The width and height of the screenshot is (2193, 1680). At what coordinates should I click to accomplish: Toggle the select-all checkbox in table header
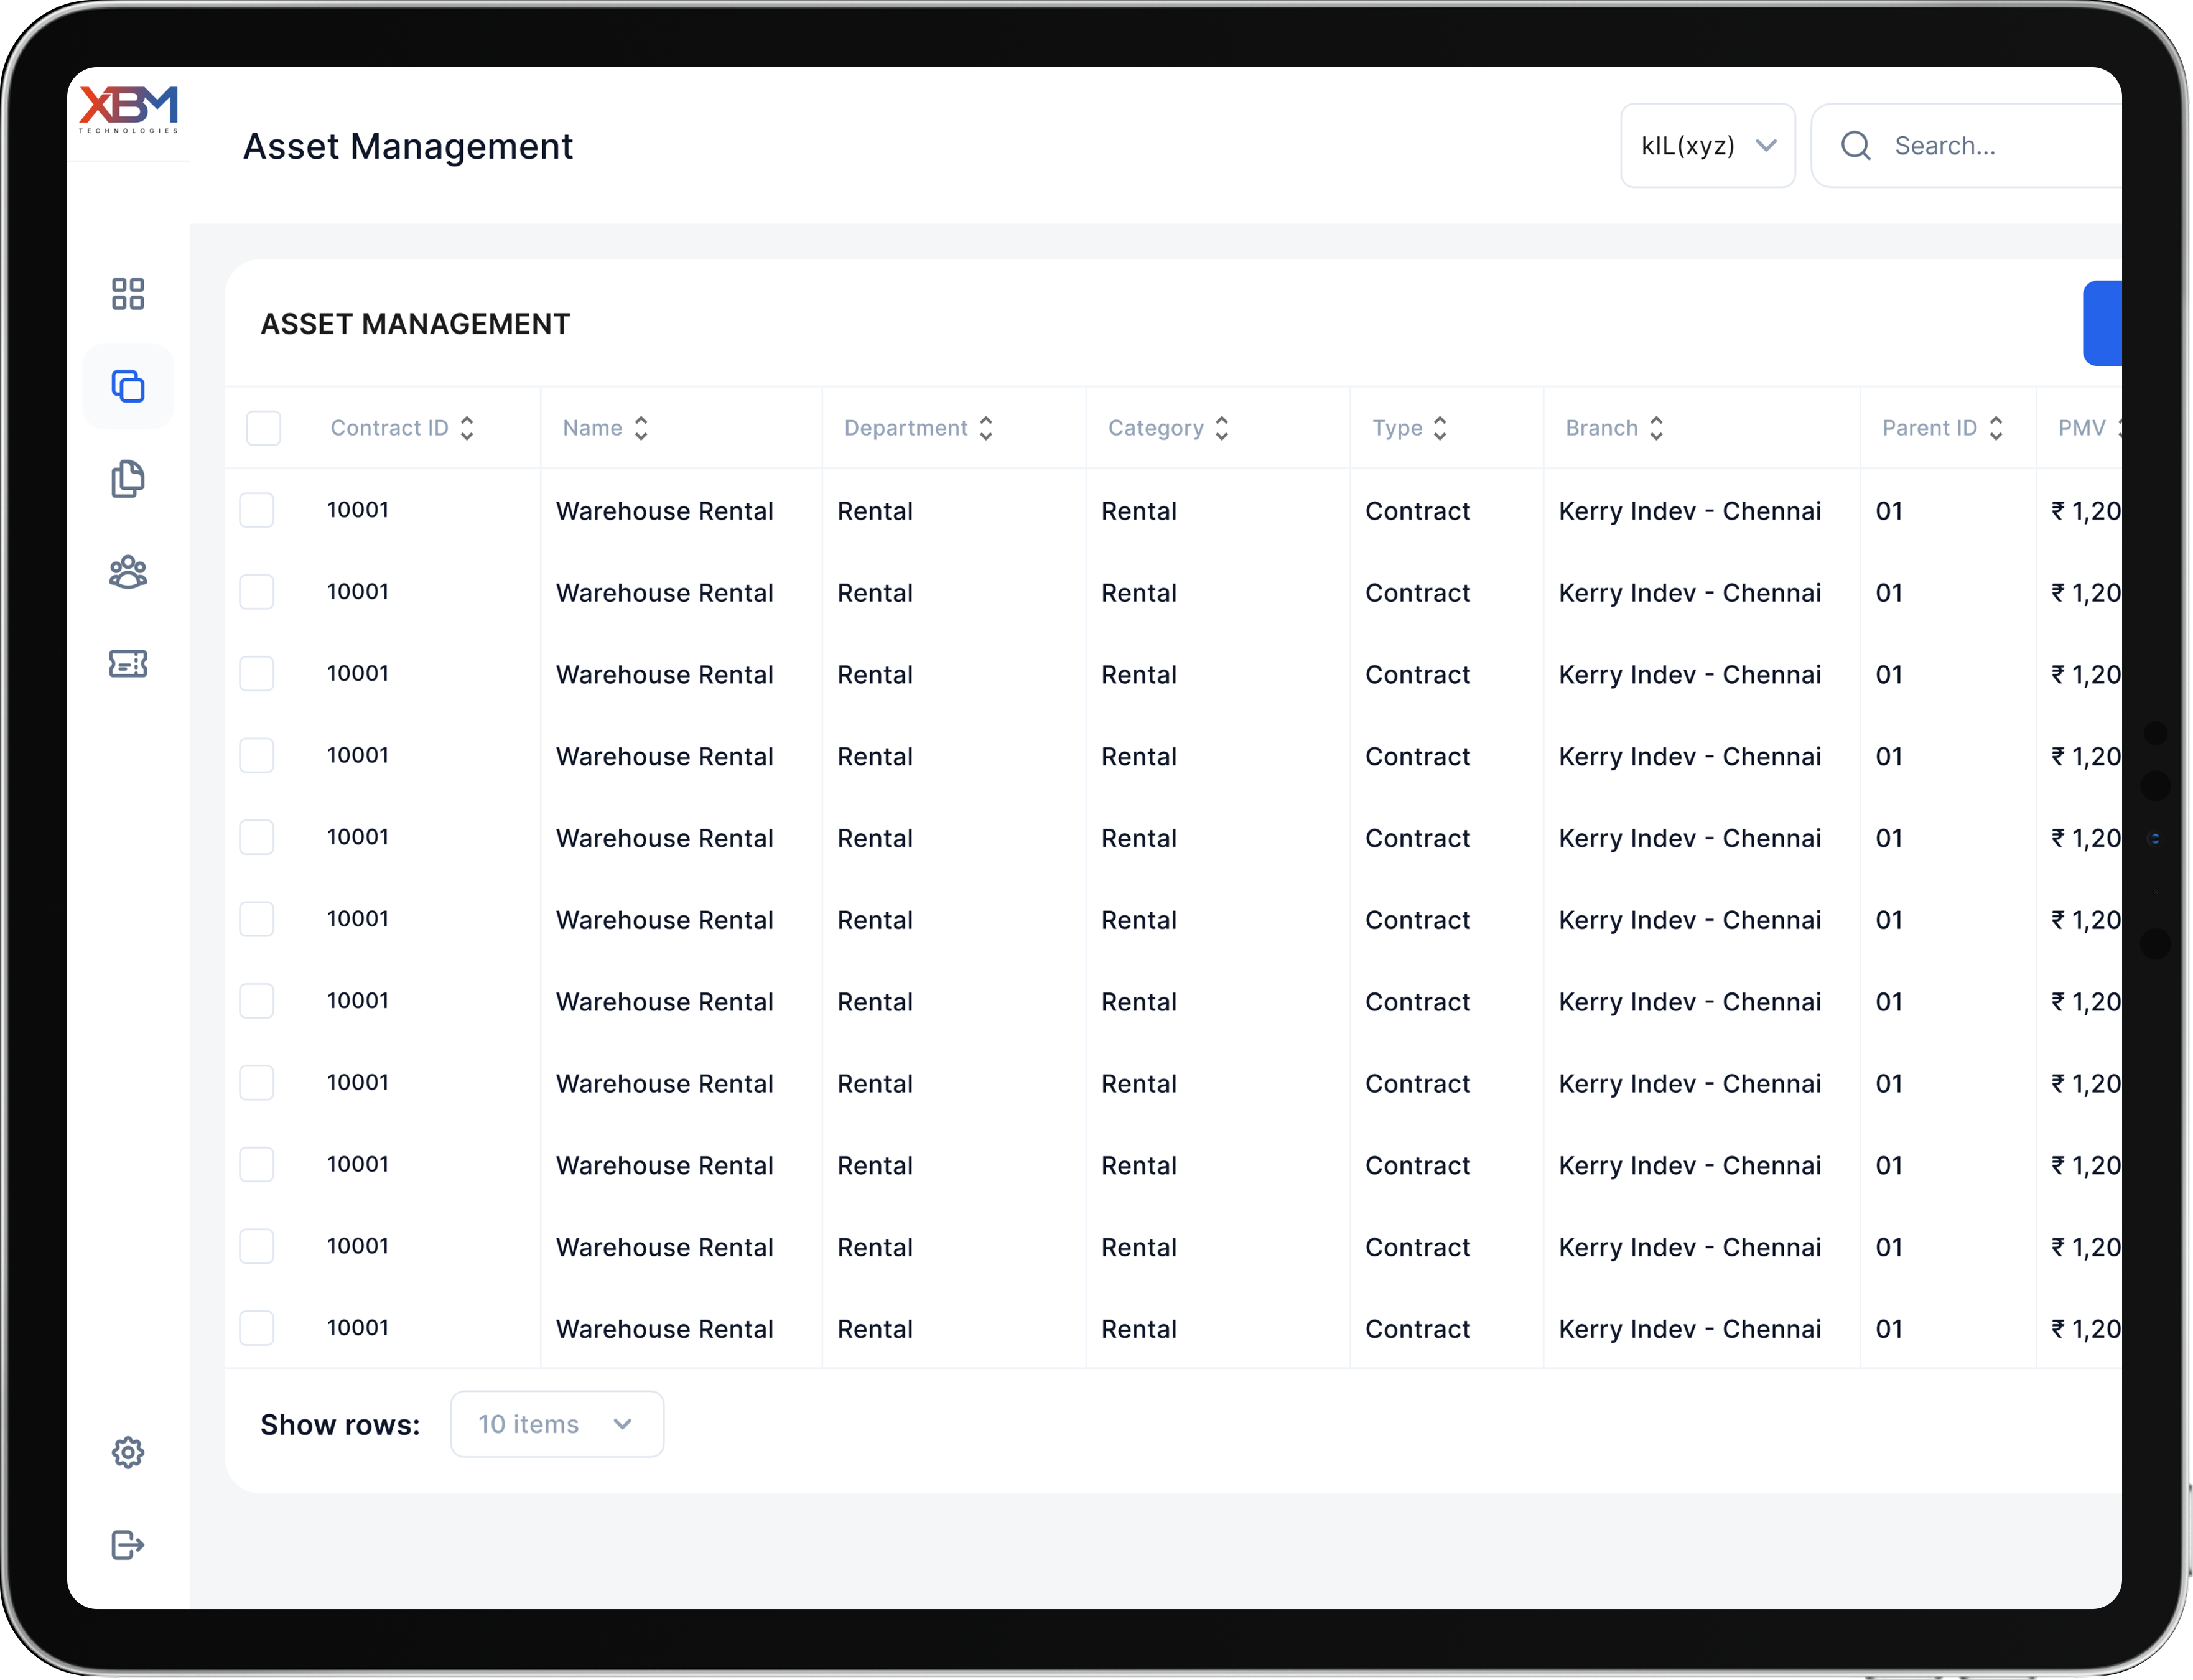[264, 428]
